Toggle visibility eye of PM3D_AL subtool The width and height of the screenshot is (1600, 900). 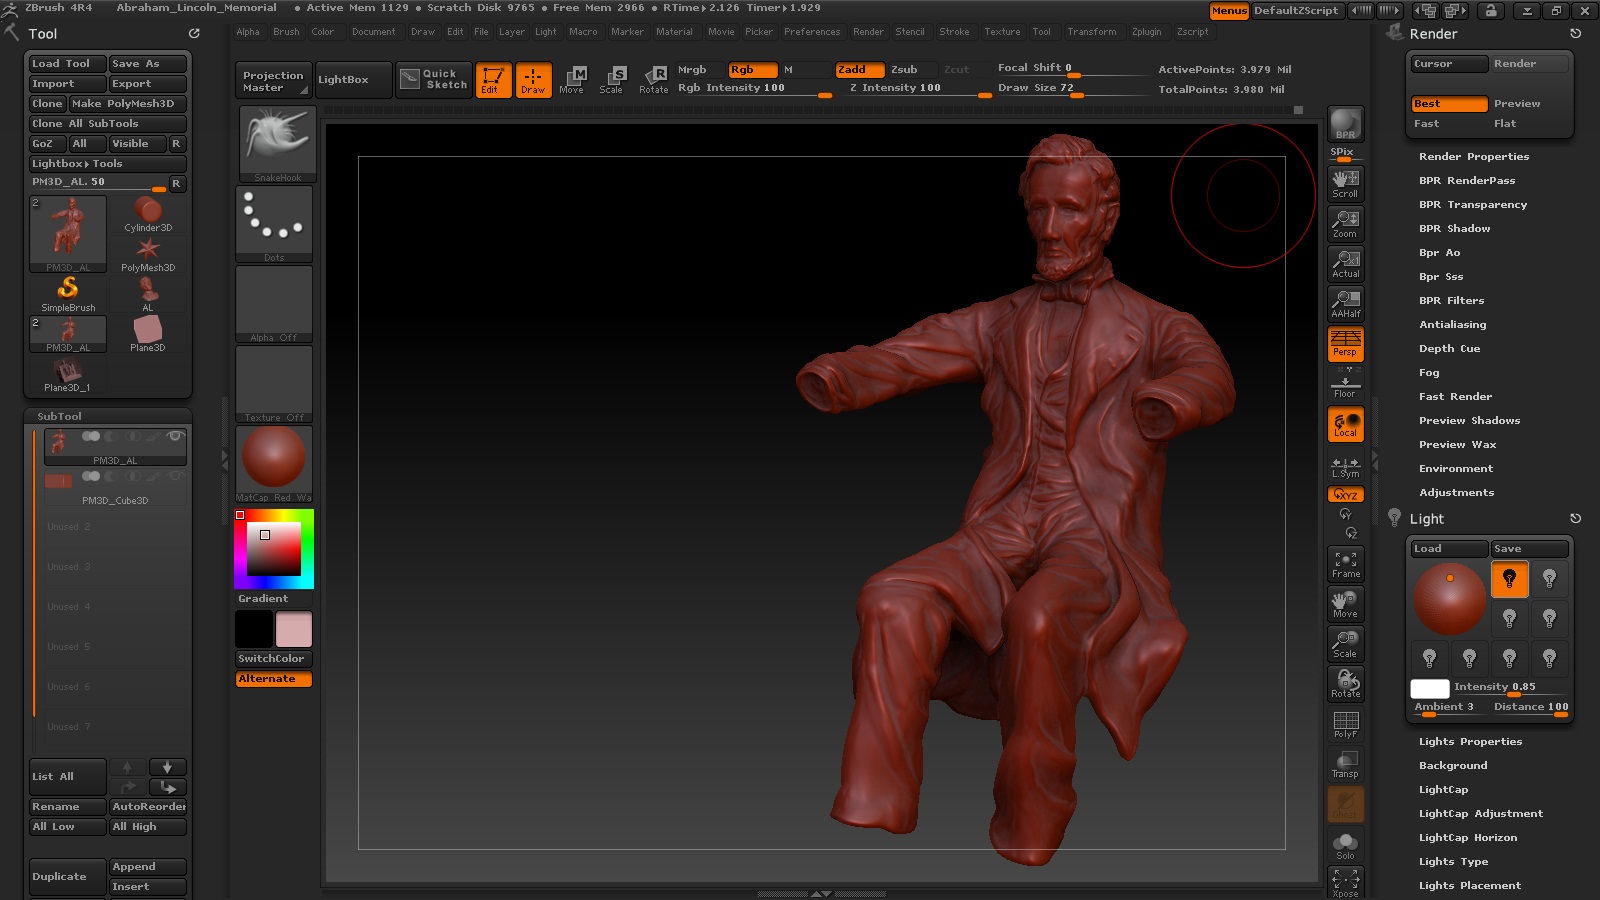[x=175, y=436]
